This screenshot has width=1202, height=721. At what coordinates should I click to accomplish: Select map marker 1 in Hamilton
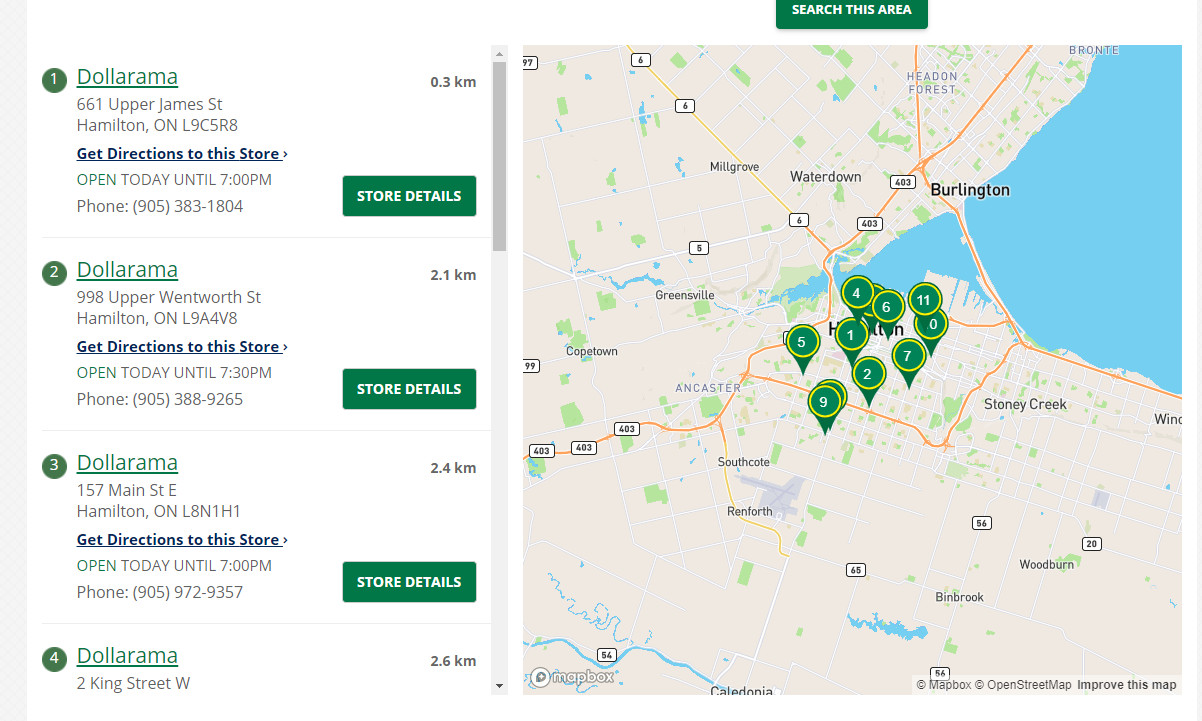[851, 336]
